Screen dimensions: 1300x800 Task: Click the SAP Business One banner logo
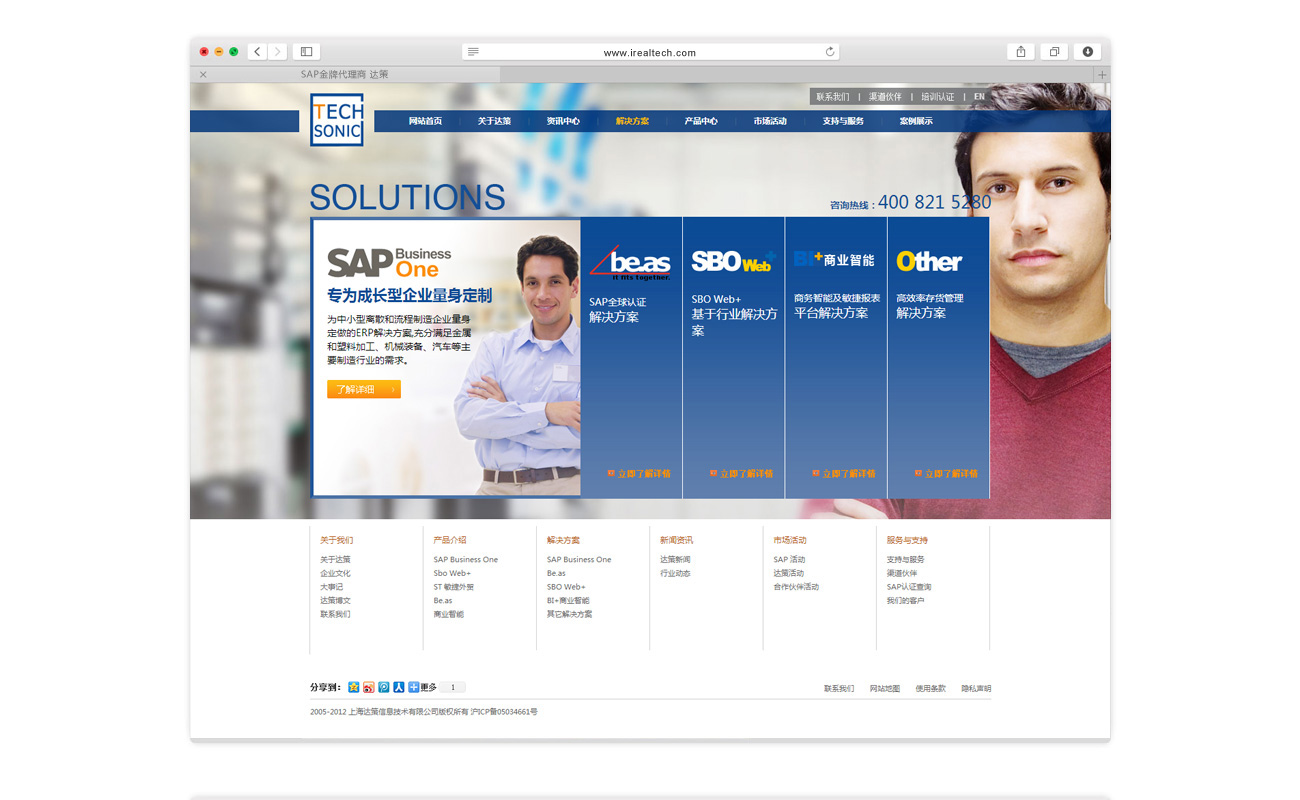tap(389, 262)
